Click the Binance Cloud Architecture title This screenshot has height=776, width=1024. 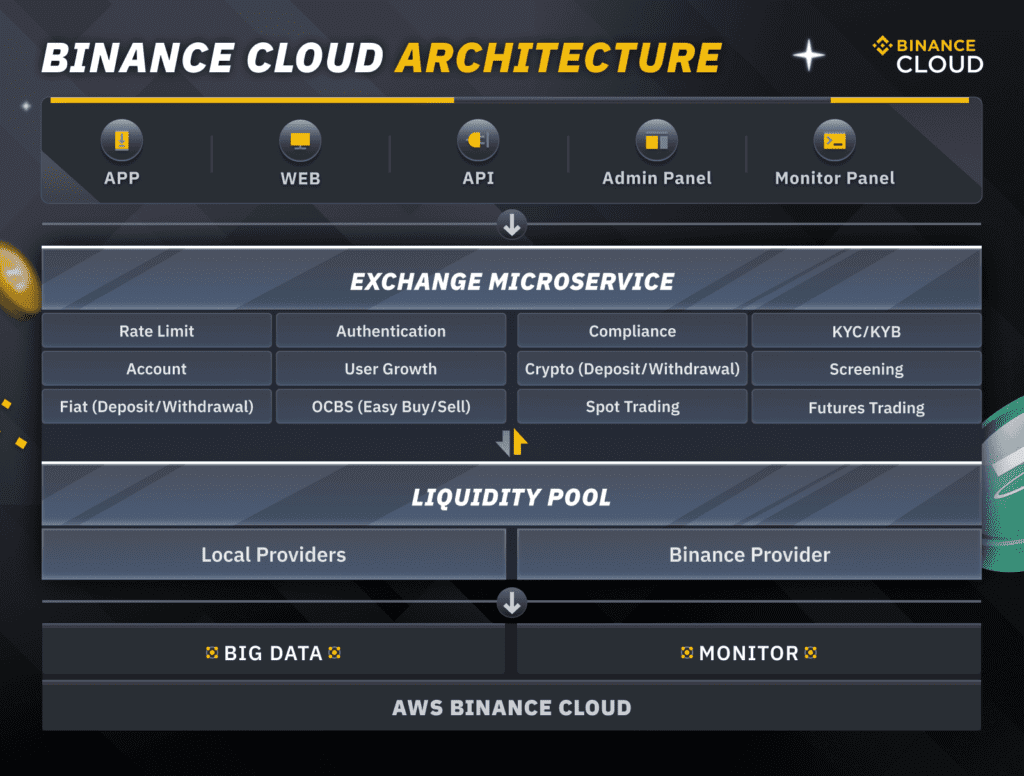[382, 57]
